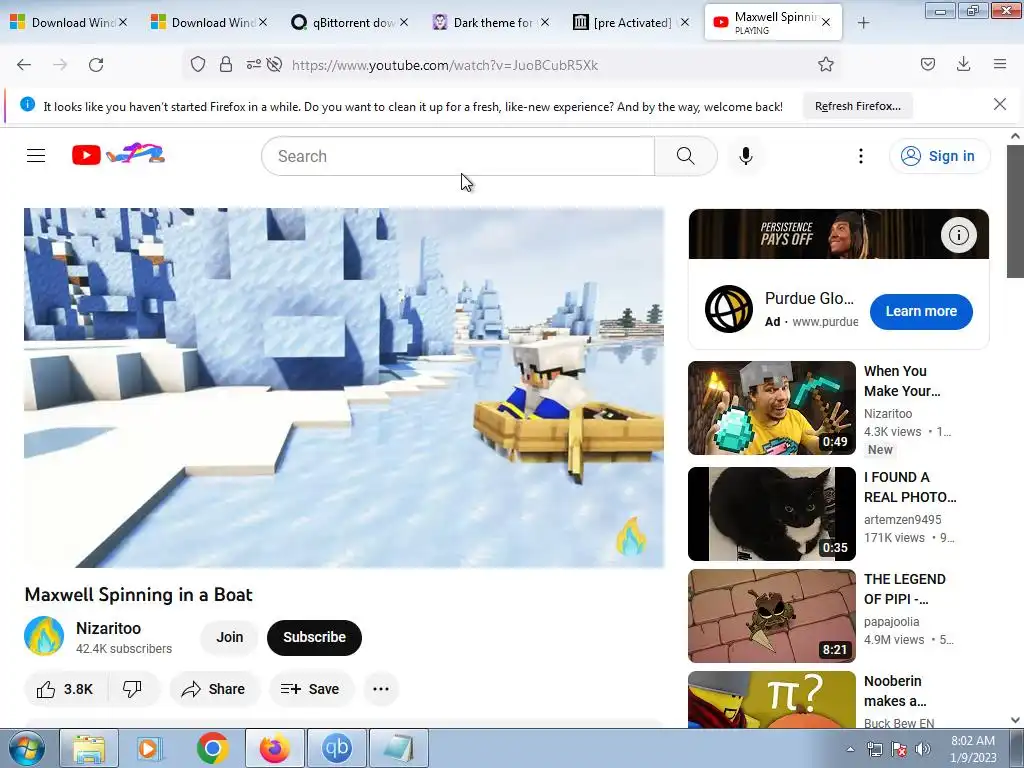This screenshot has height=768, width=1024.
Task: Open the YouTube guide hamburger menu
Action: coord(36,155)
